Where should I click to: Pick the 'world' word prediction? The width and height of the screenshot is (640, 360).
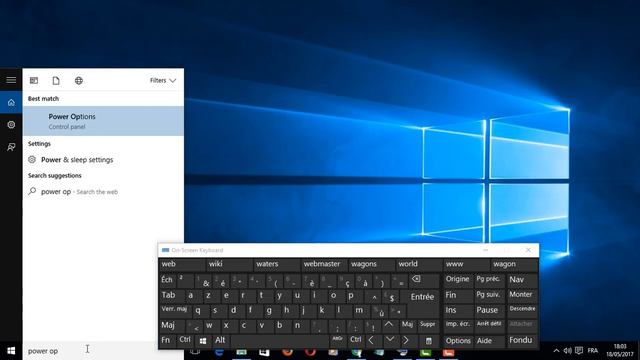pyautogui.click(x=419, y=264)
